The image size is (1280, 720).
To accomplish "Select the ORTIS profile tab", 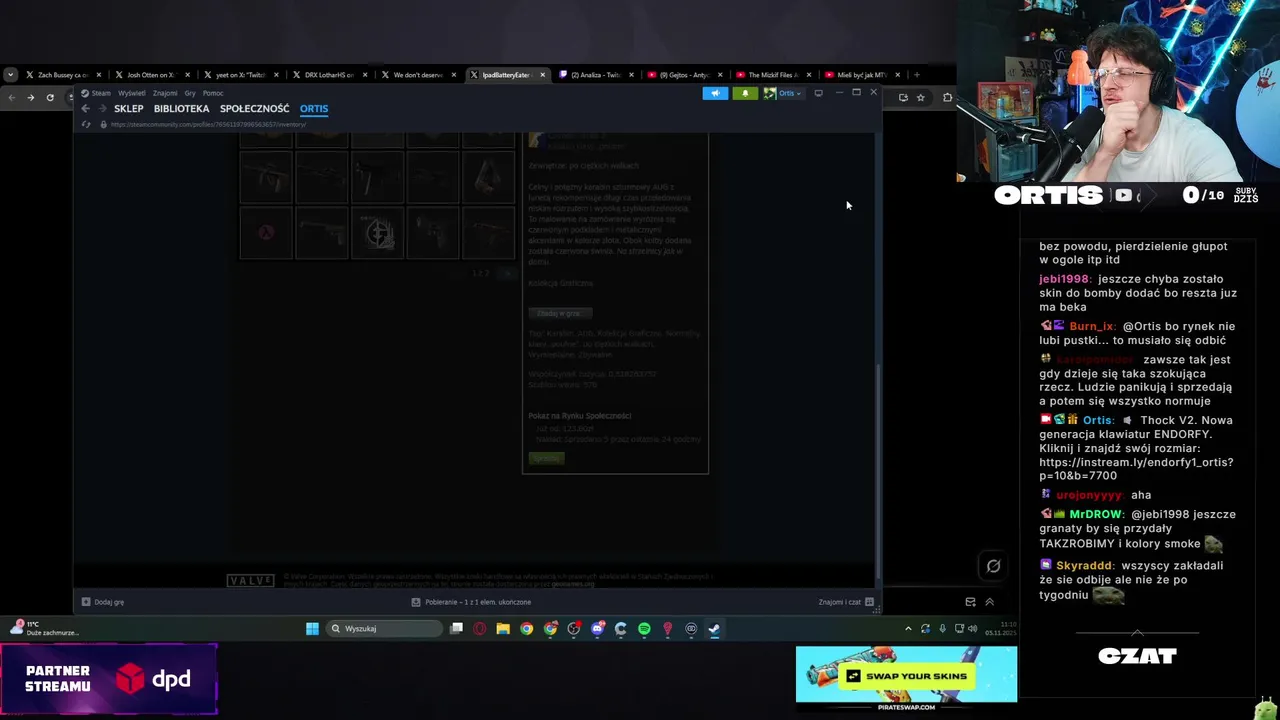I will coord(314,108).
